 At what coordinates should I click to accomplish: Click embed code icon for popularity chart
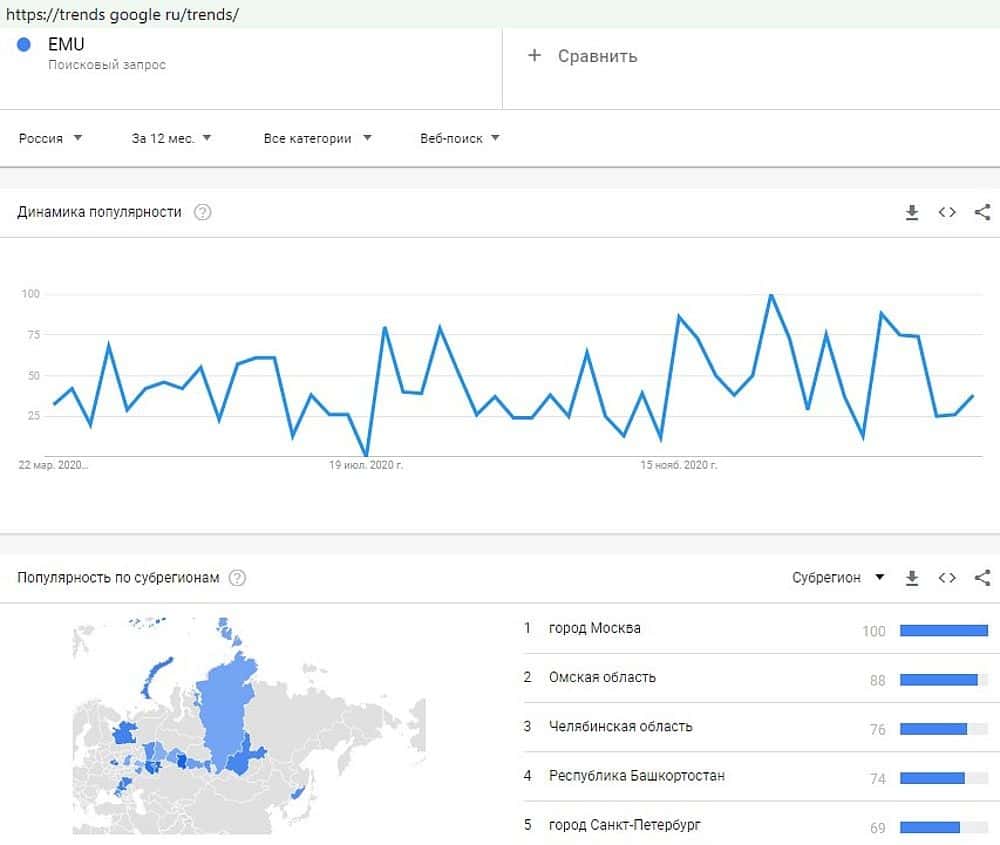click(947, 212)
